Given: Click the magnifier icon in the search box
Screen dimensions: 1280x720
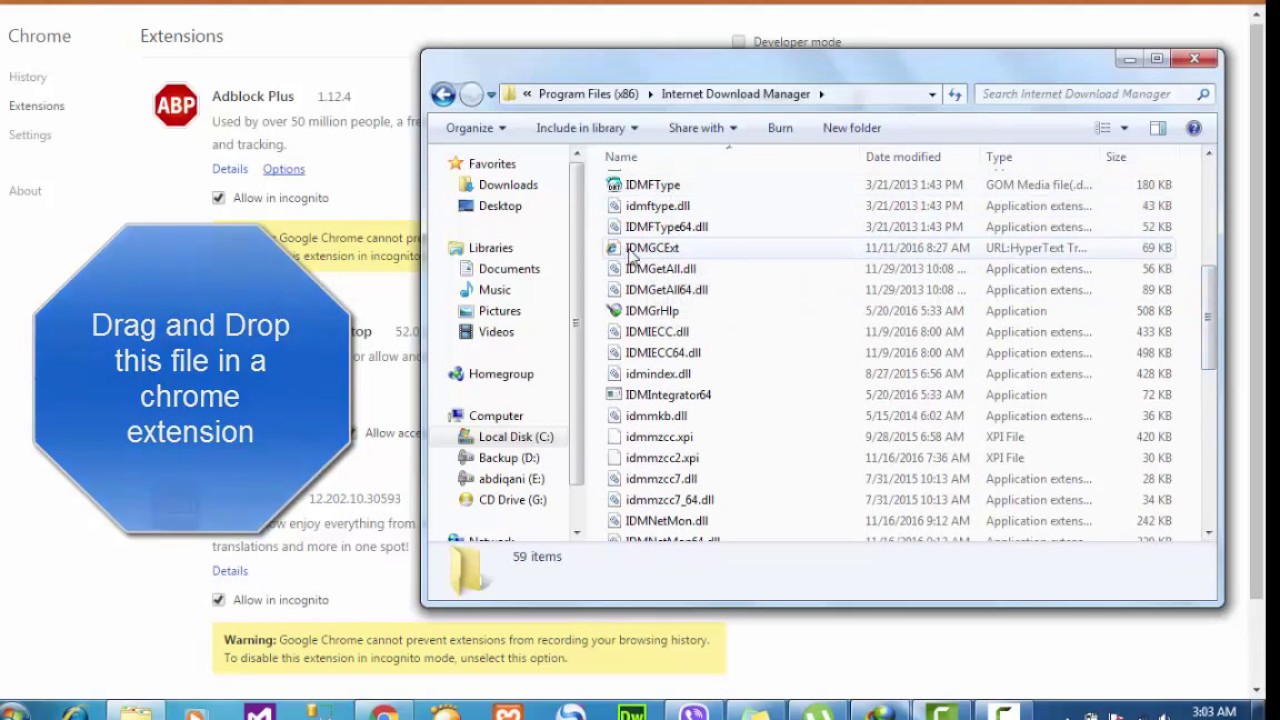Looking at the screenshot, I should (x=1203, y=94).
